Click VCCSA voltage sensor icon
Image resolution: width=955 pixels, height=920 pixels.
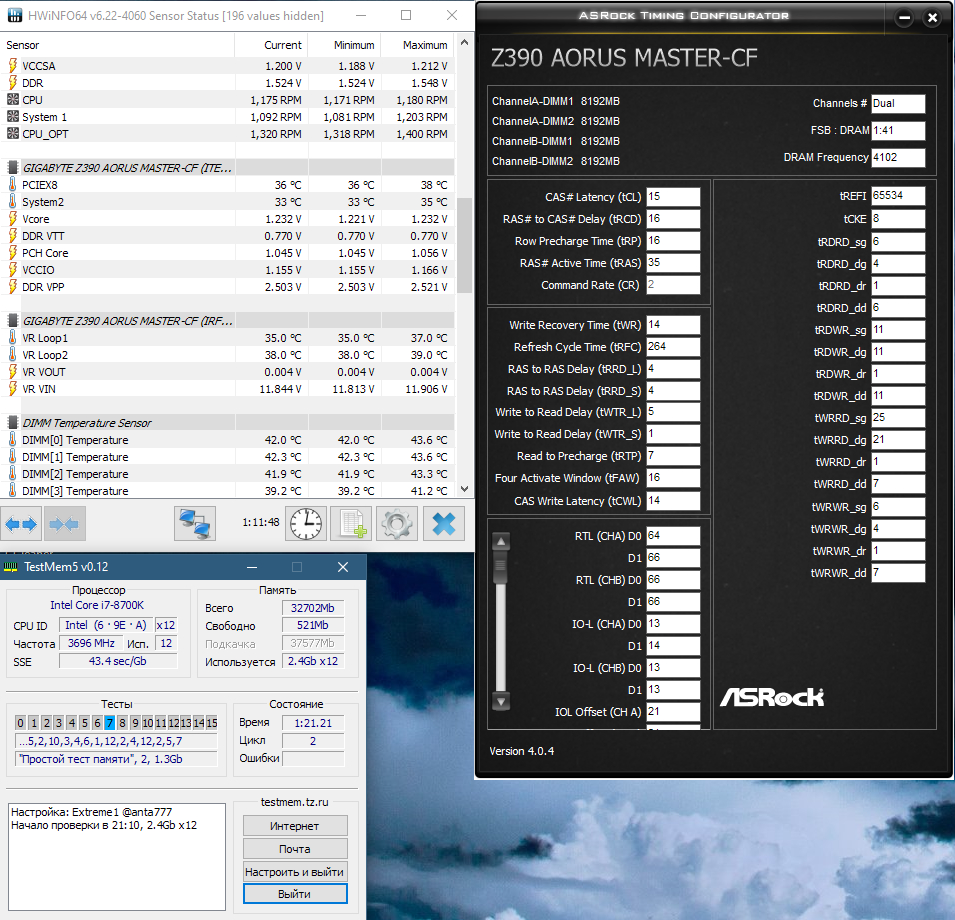pyautogui.click(x=12, y=65)
